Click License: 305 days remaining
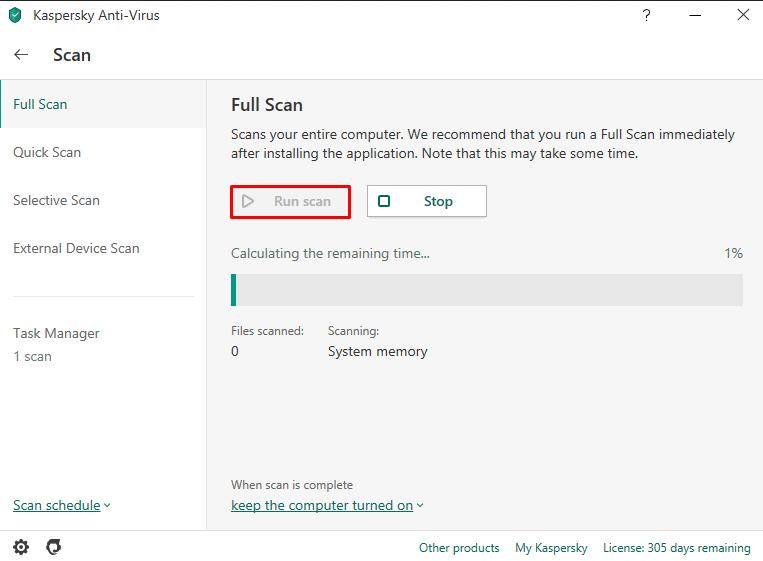This screenshot has height=561, width=763. pyautogui.click(x=676, y=548)
